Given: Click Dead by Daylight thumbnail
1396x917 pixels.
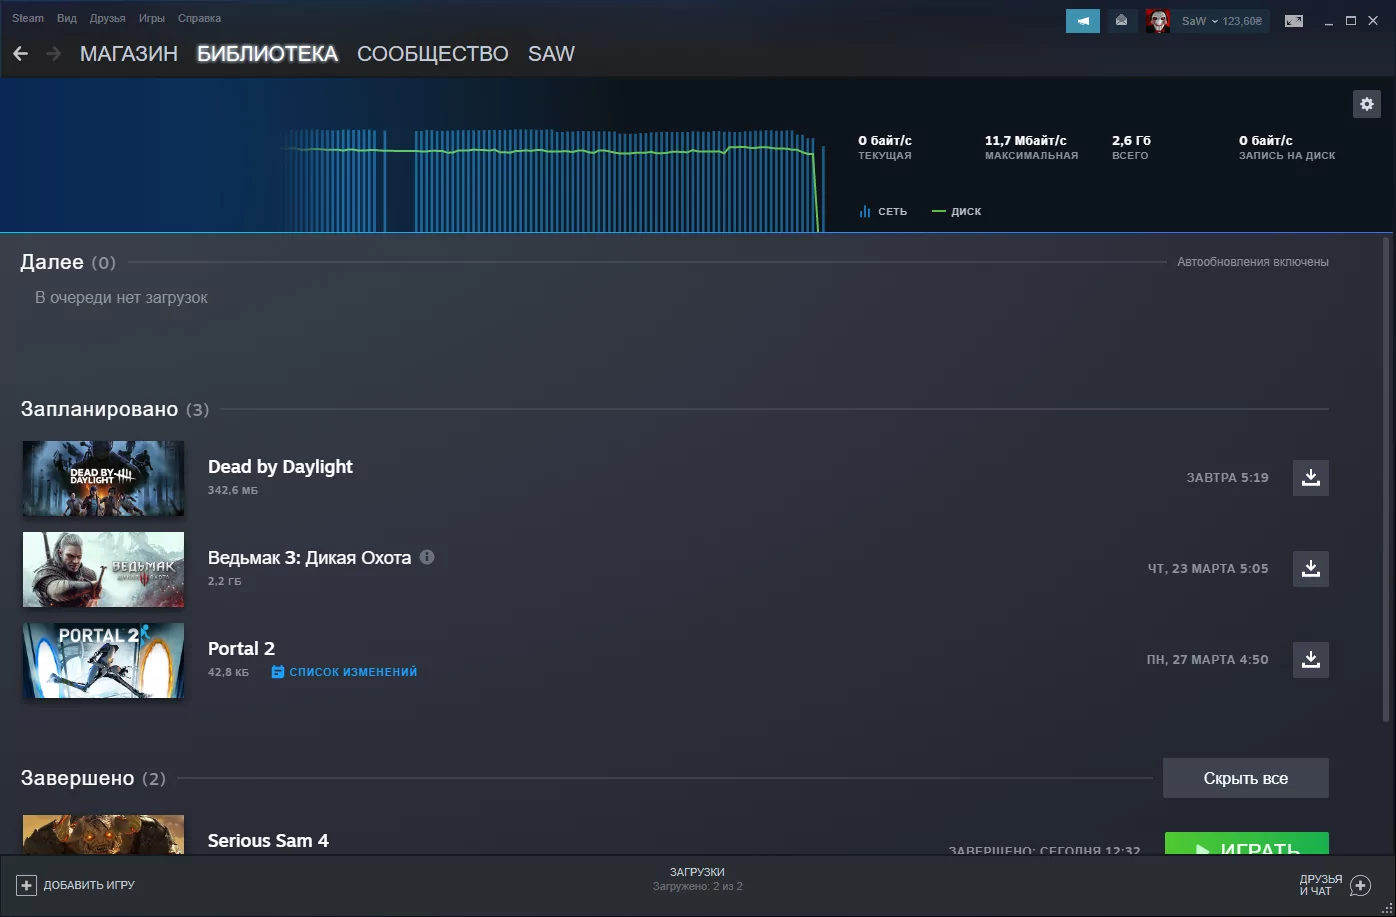Looking at the screenshot, I should click(104, 479).
